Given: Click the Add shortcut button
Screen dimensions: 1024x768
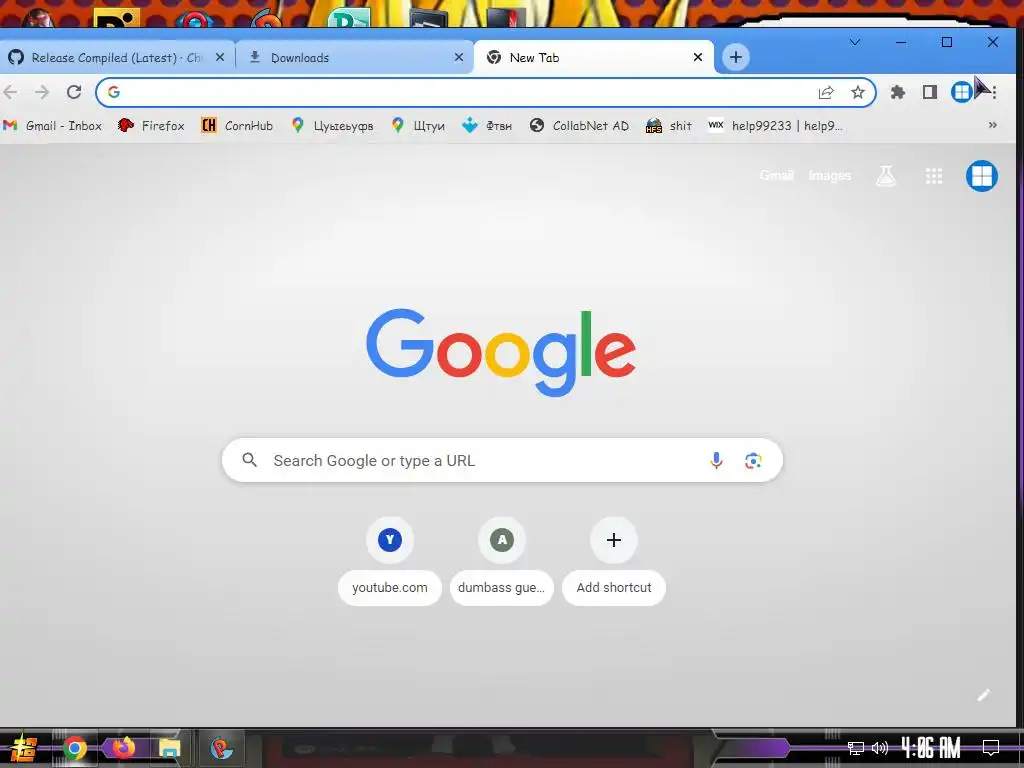Looking at the screenshot, I should pyautogui.click(x=614, y=562).
